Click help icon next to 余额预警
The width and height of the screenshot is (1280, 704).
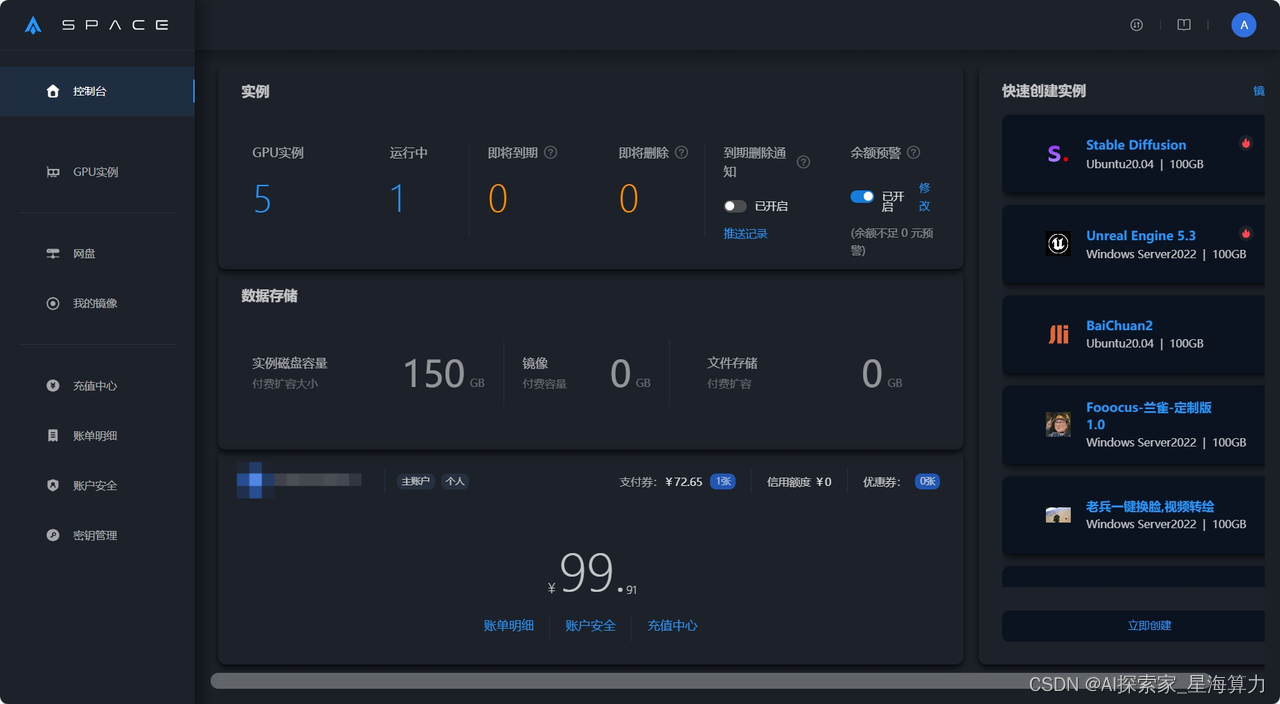point(913,153)
